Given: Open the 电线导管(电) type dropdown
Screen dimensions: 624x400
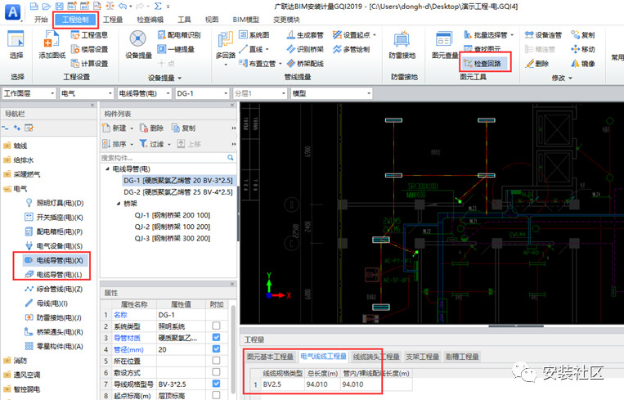Looking at the screenshot, I should click(144, 94).
